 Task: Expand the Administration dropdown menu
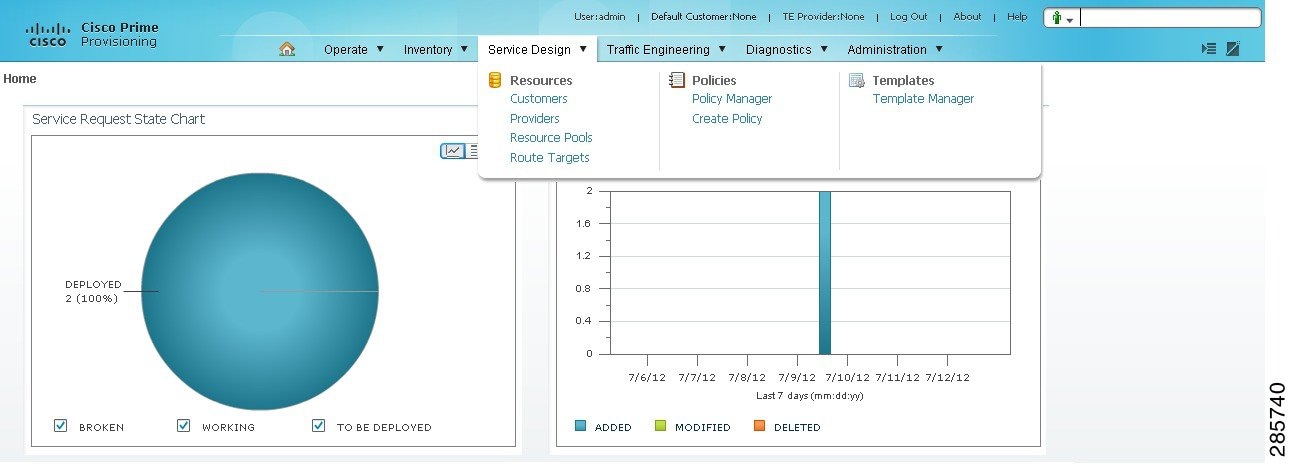tap(895, 49)
